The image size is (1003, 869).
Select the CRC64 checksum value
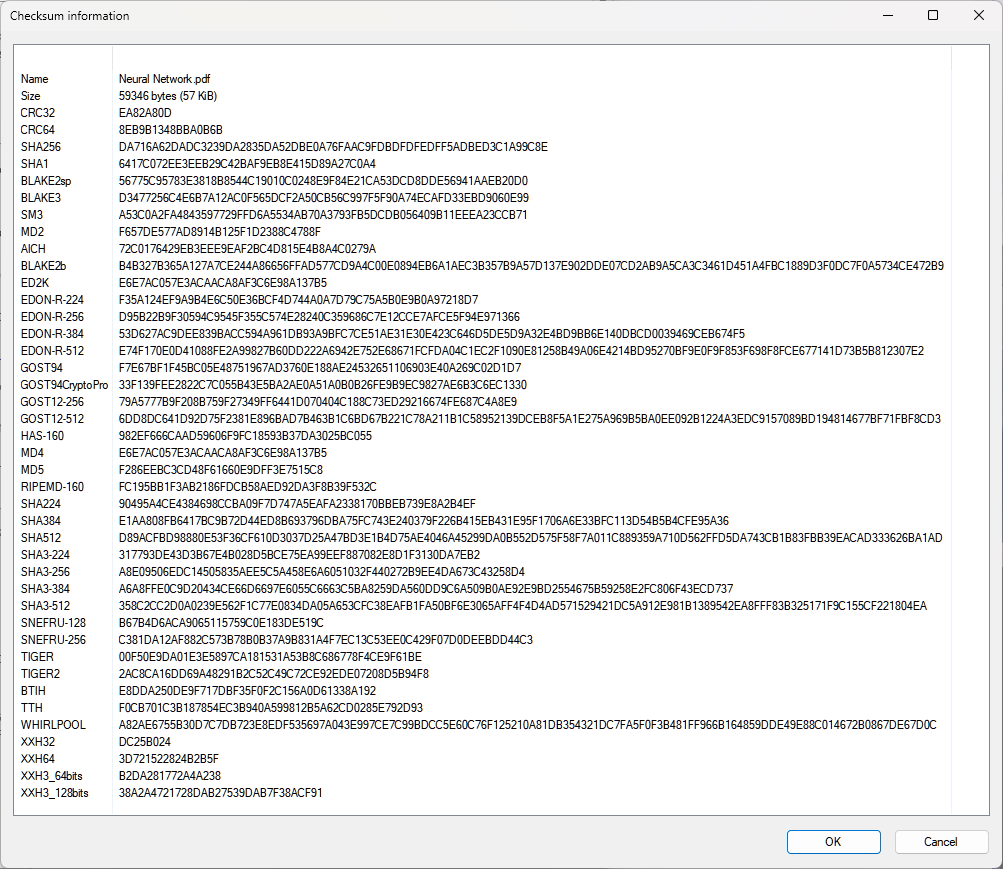point(170,130)
